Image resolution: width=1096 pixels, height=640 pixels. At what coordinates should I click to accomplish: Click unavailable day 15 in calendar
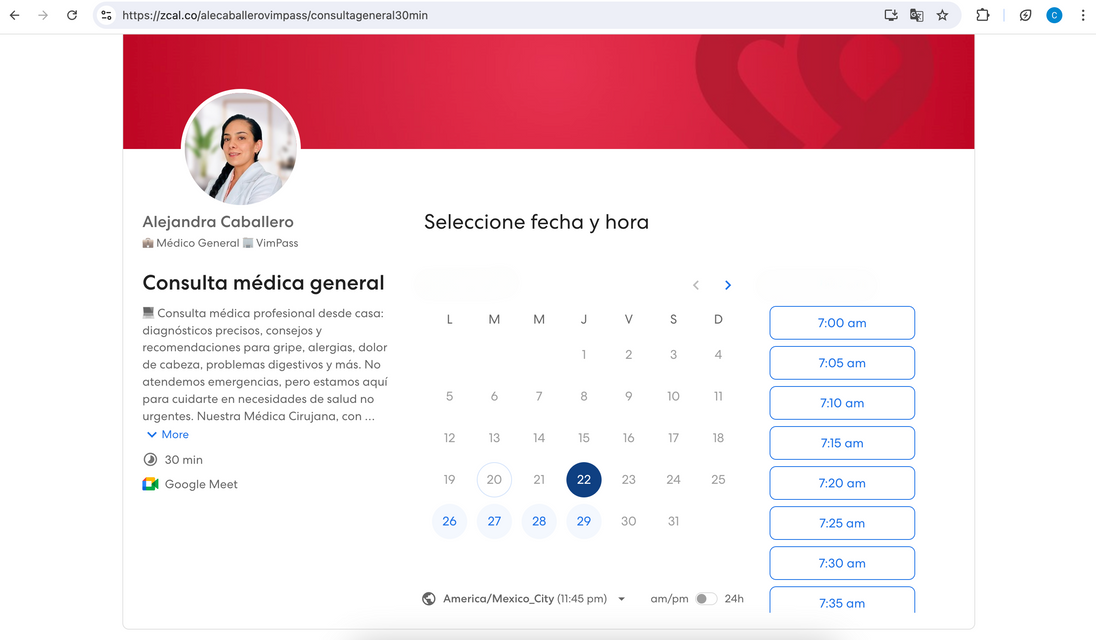[584, 438]
